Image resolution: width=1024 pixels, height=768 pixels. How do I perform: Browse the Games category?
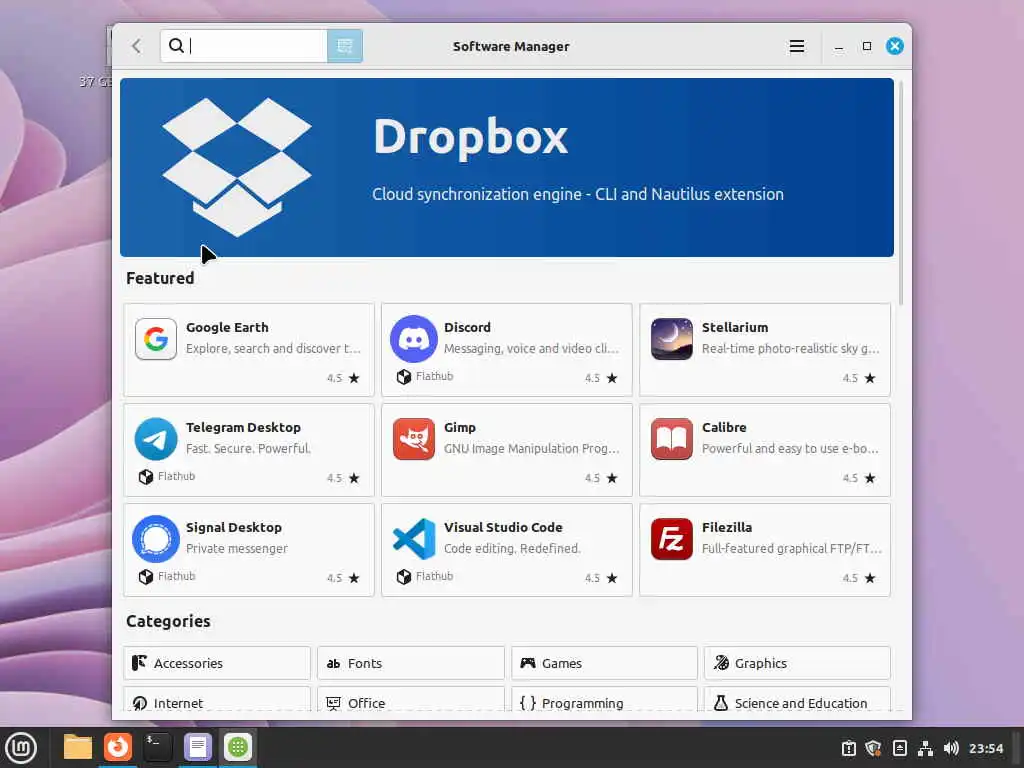604,664
